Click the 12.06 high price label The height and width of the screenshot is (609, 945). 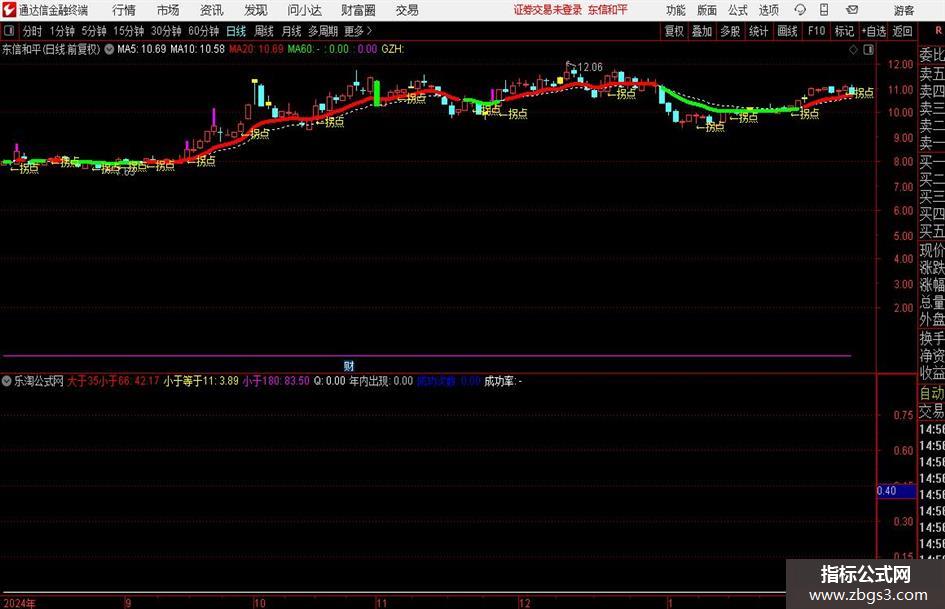click(x=590, y=67)
